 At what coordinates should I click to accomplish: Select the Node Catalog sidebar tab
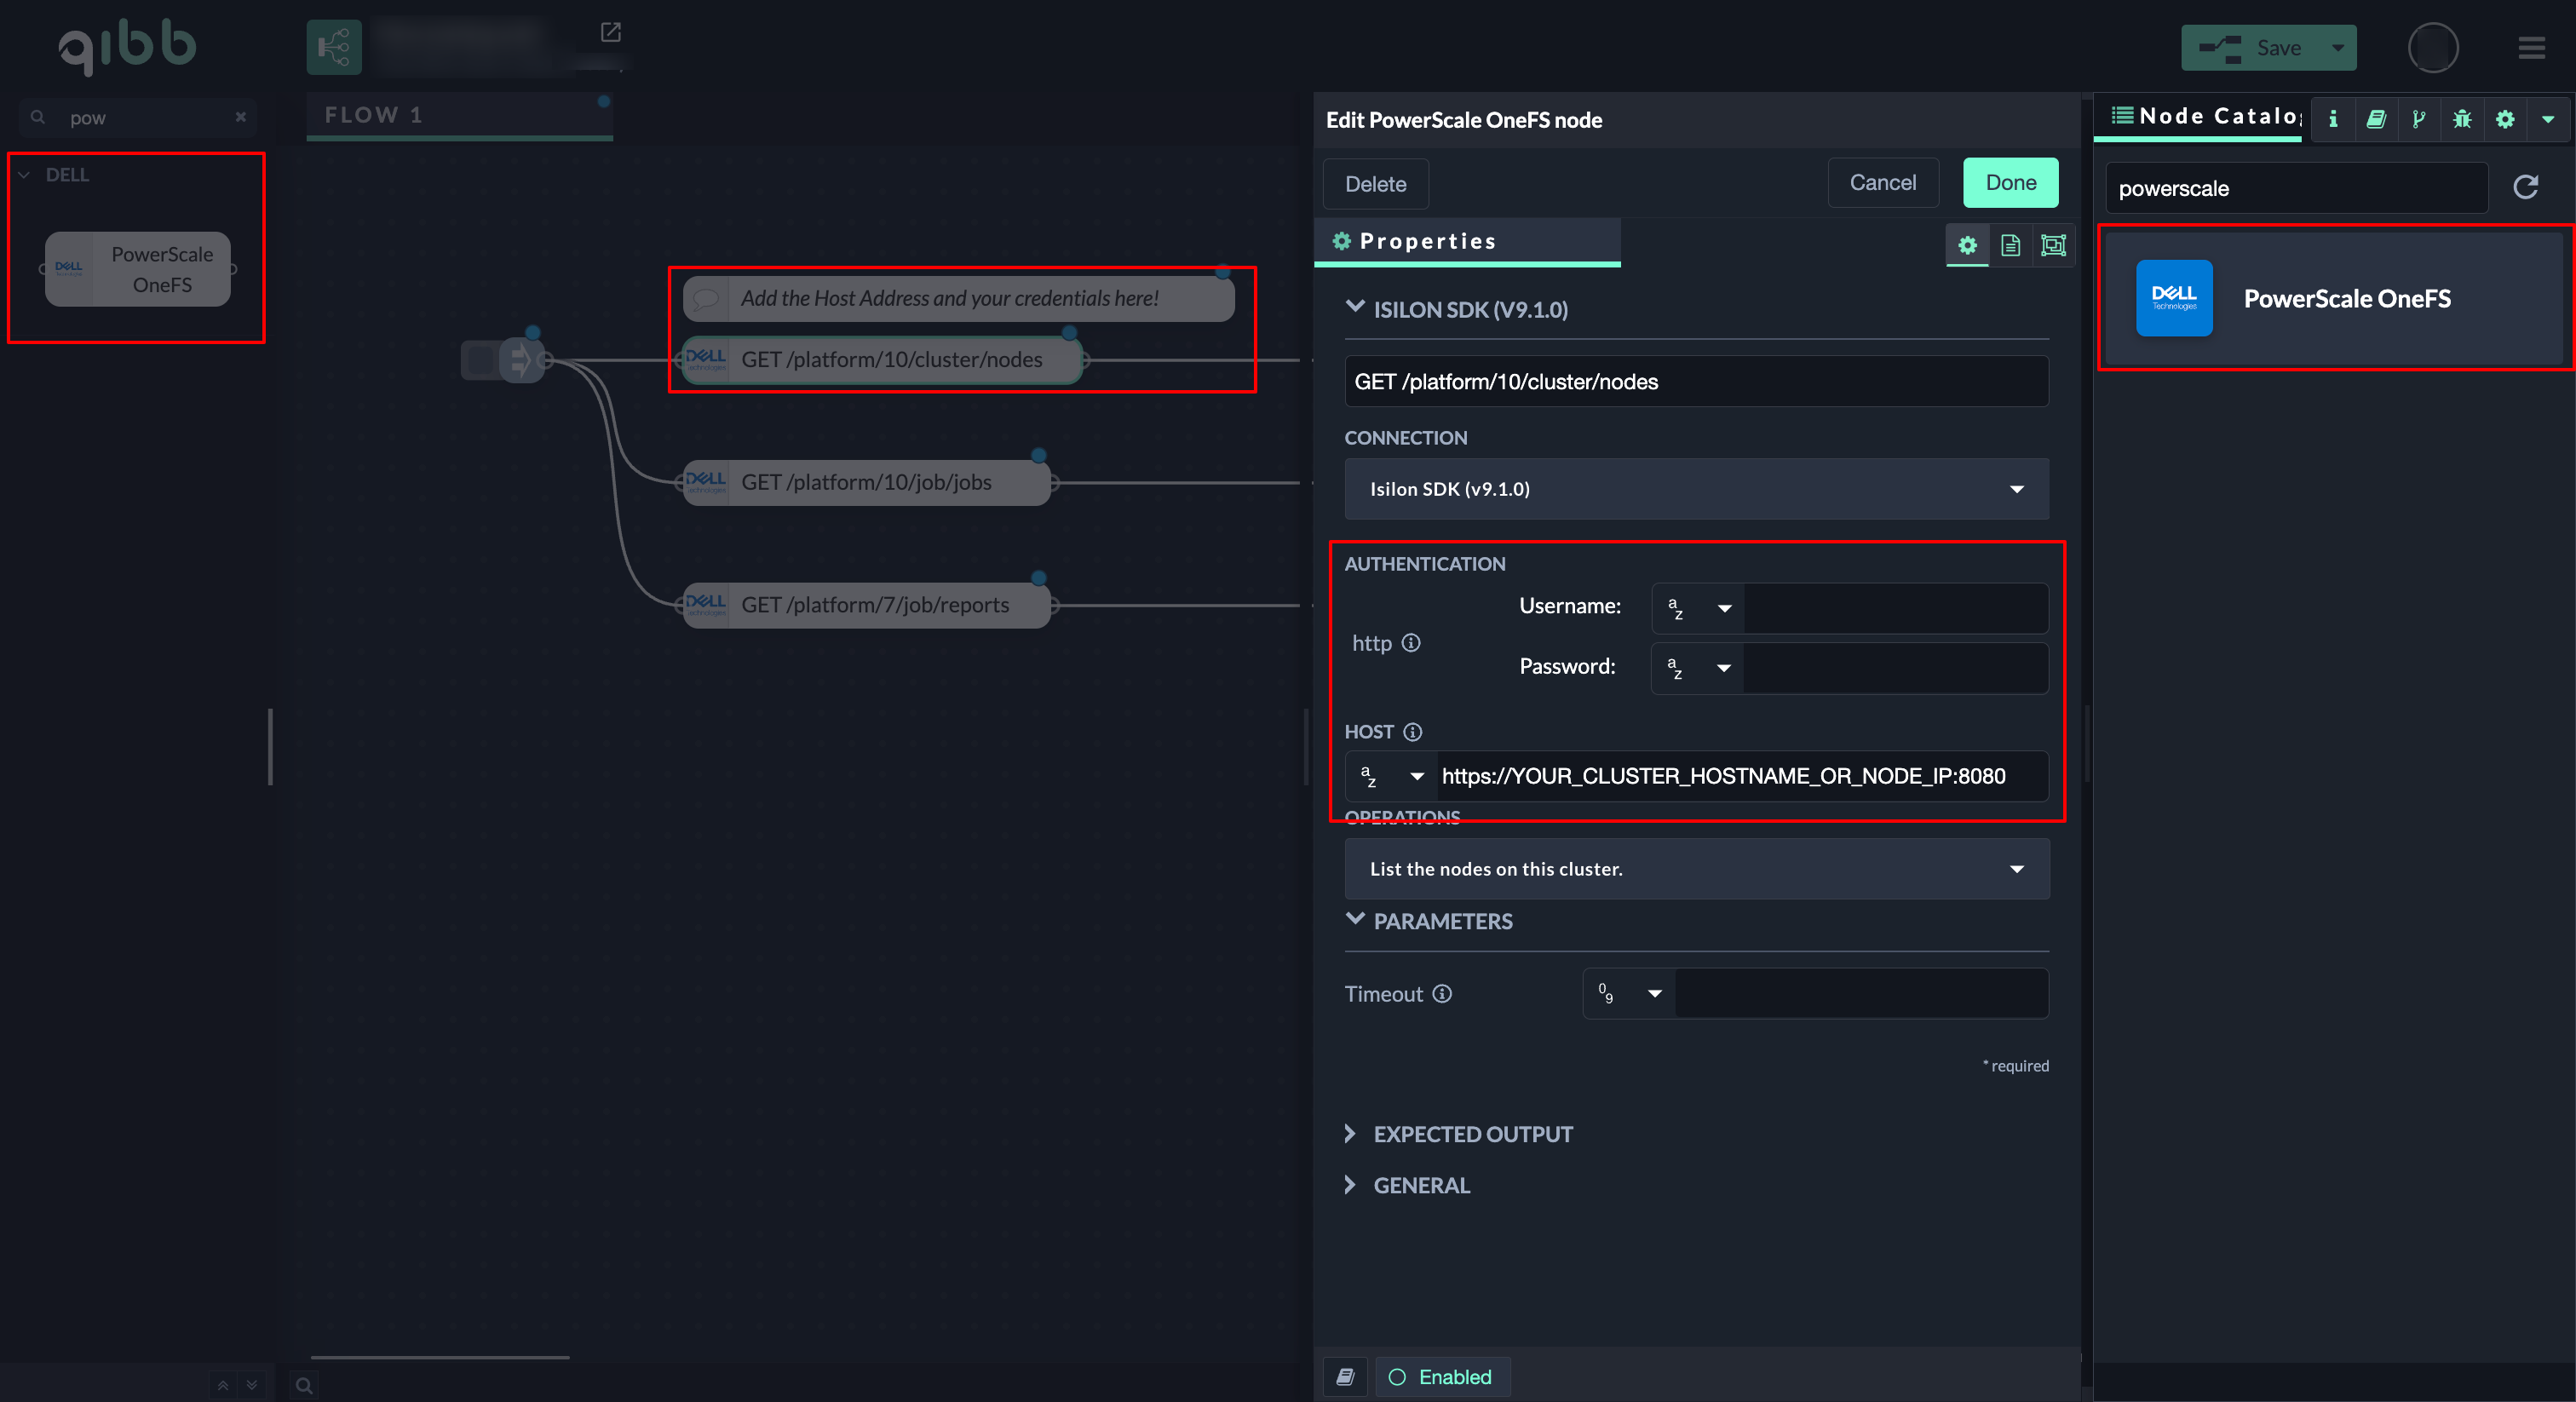pyautogui.click(x=2205, y=116)
